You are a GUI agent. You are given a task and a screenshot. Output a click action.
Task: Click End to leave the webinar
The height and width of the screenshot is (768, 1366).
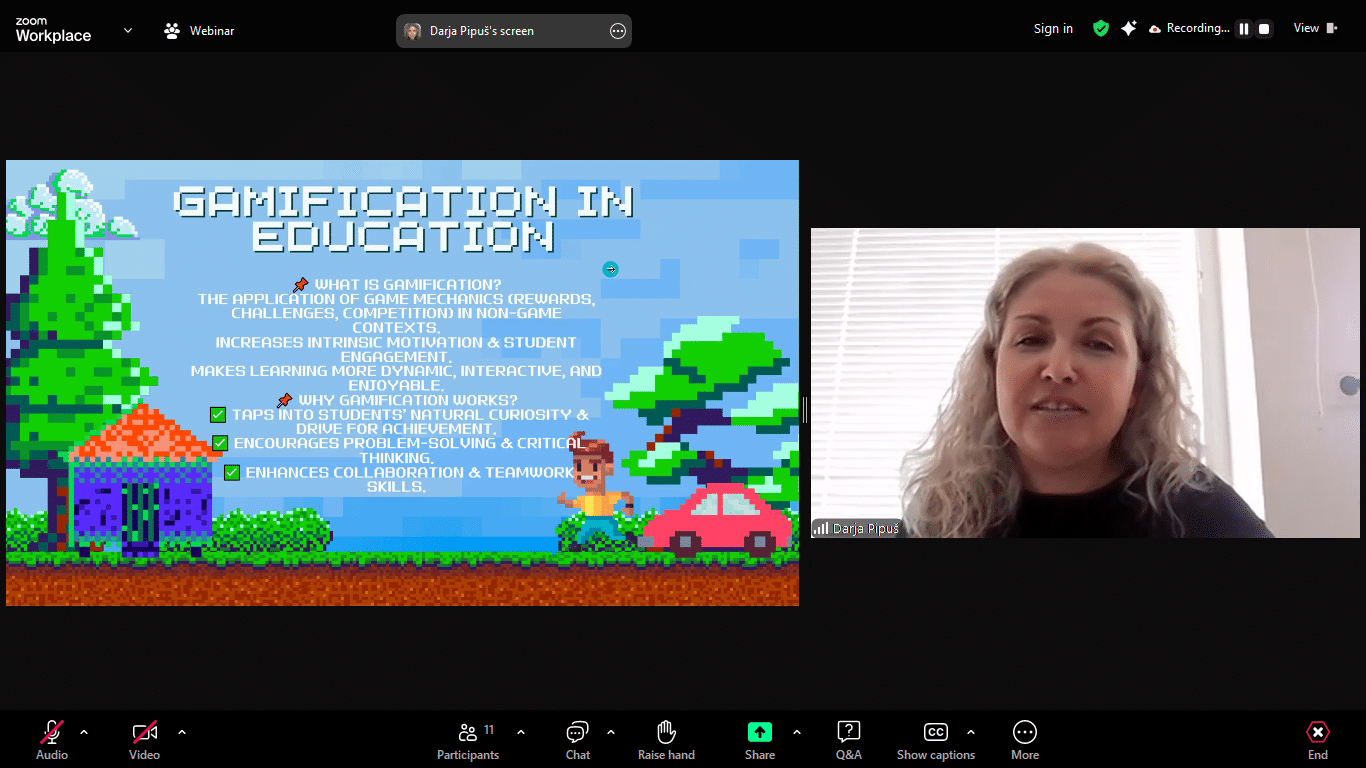[1317, 740]
